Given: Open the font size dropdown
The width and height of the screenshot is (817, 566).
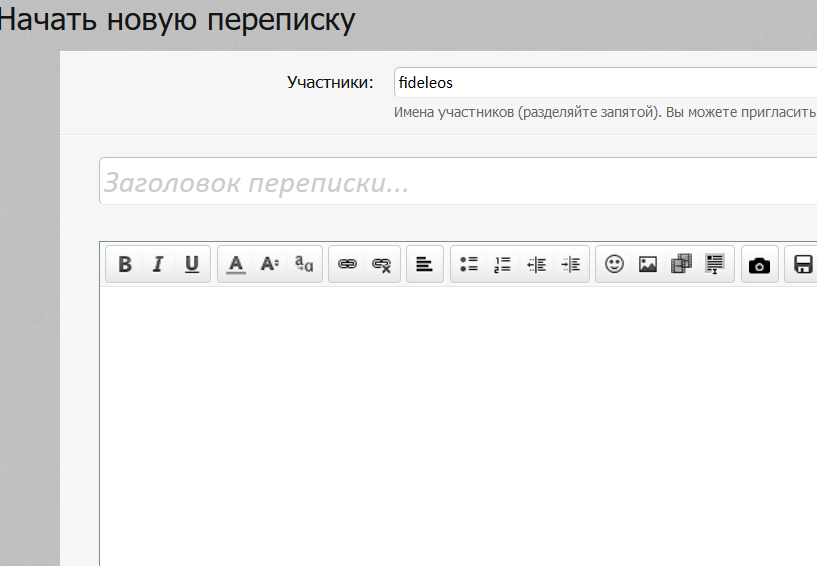Looking at the screenshot, I should pyautogui.click(x=269, y=264).
